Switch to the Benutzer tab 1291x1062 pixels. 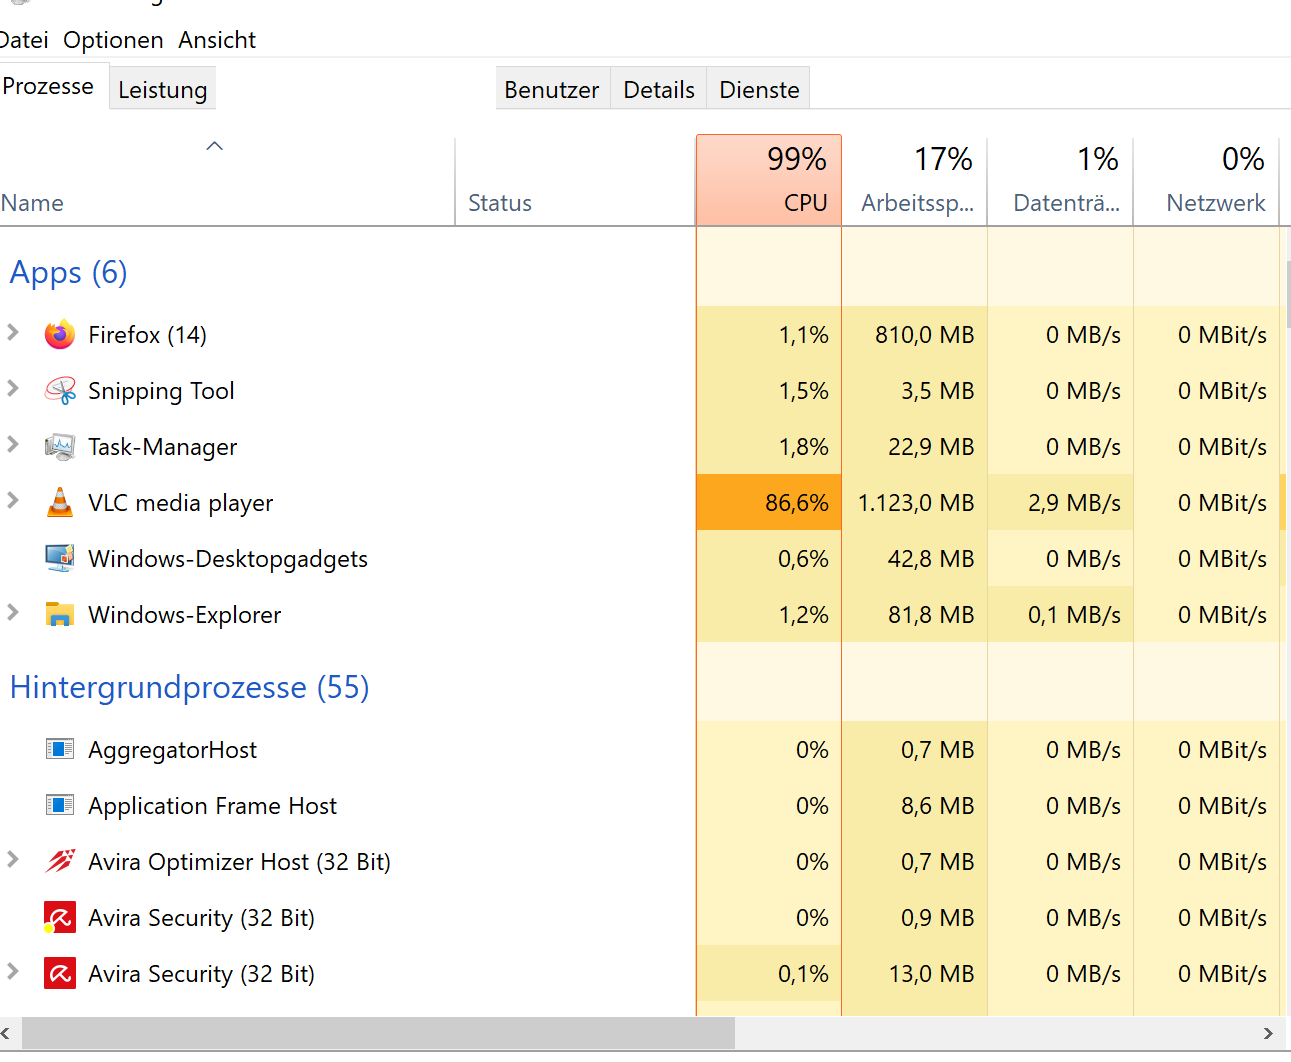(552, 90)
